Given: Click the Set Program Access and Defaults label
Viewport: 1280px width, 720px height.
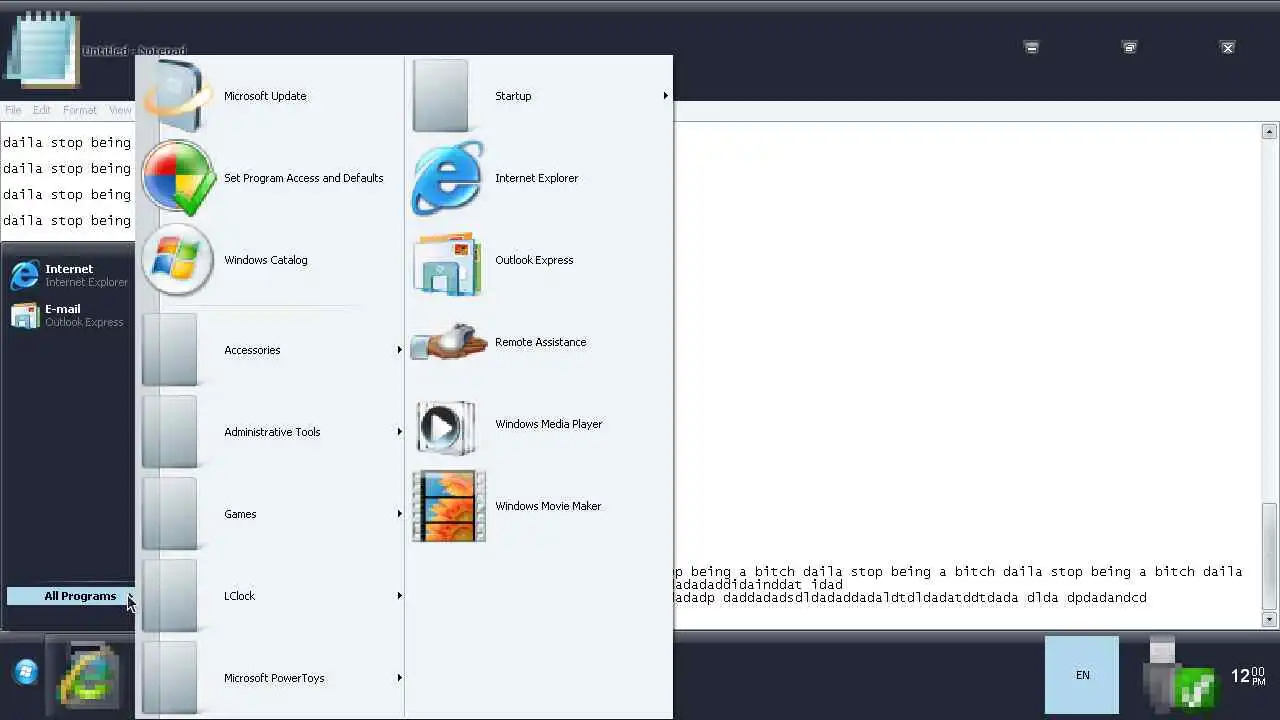Looking at the screenshot, I should [304, 178].
